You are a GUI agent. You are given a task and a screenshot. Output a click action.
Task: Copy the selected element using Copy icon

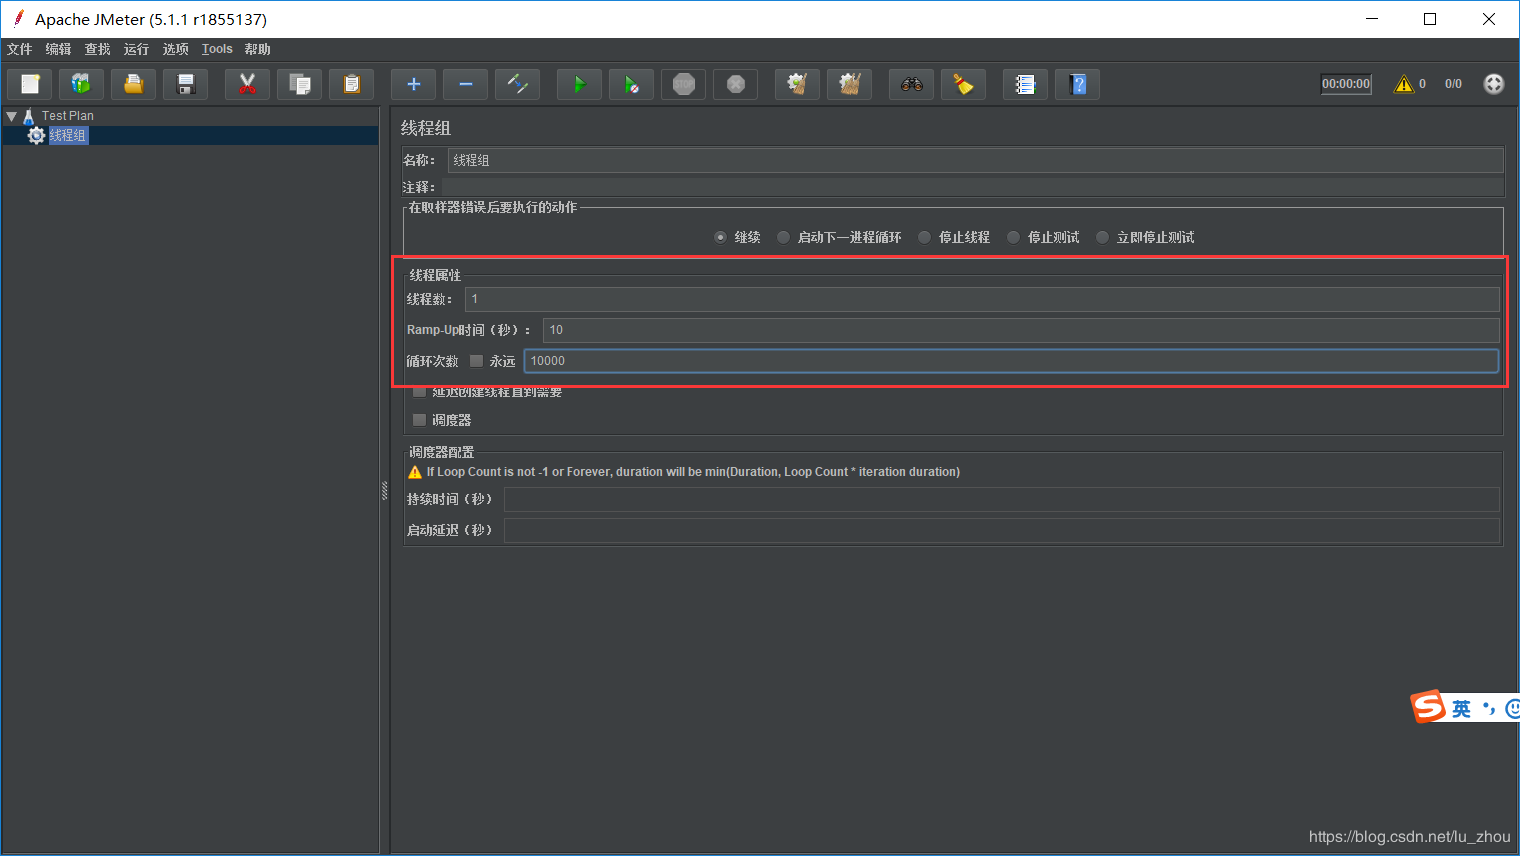pyautogui.click(x=300, y=84)
